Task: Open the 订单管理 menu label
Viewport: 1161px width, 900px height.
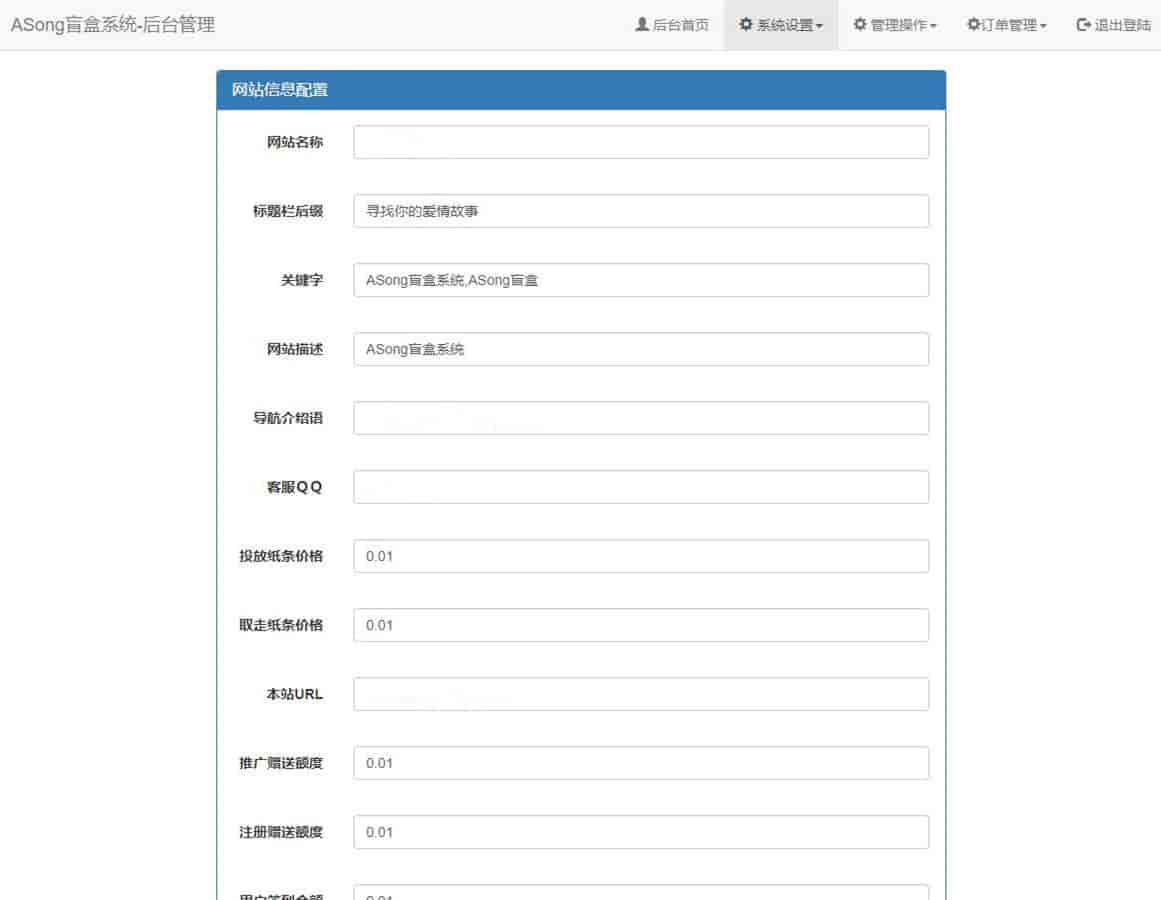Action: [1009, 25]
